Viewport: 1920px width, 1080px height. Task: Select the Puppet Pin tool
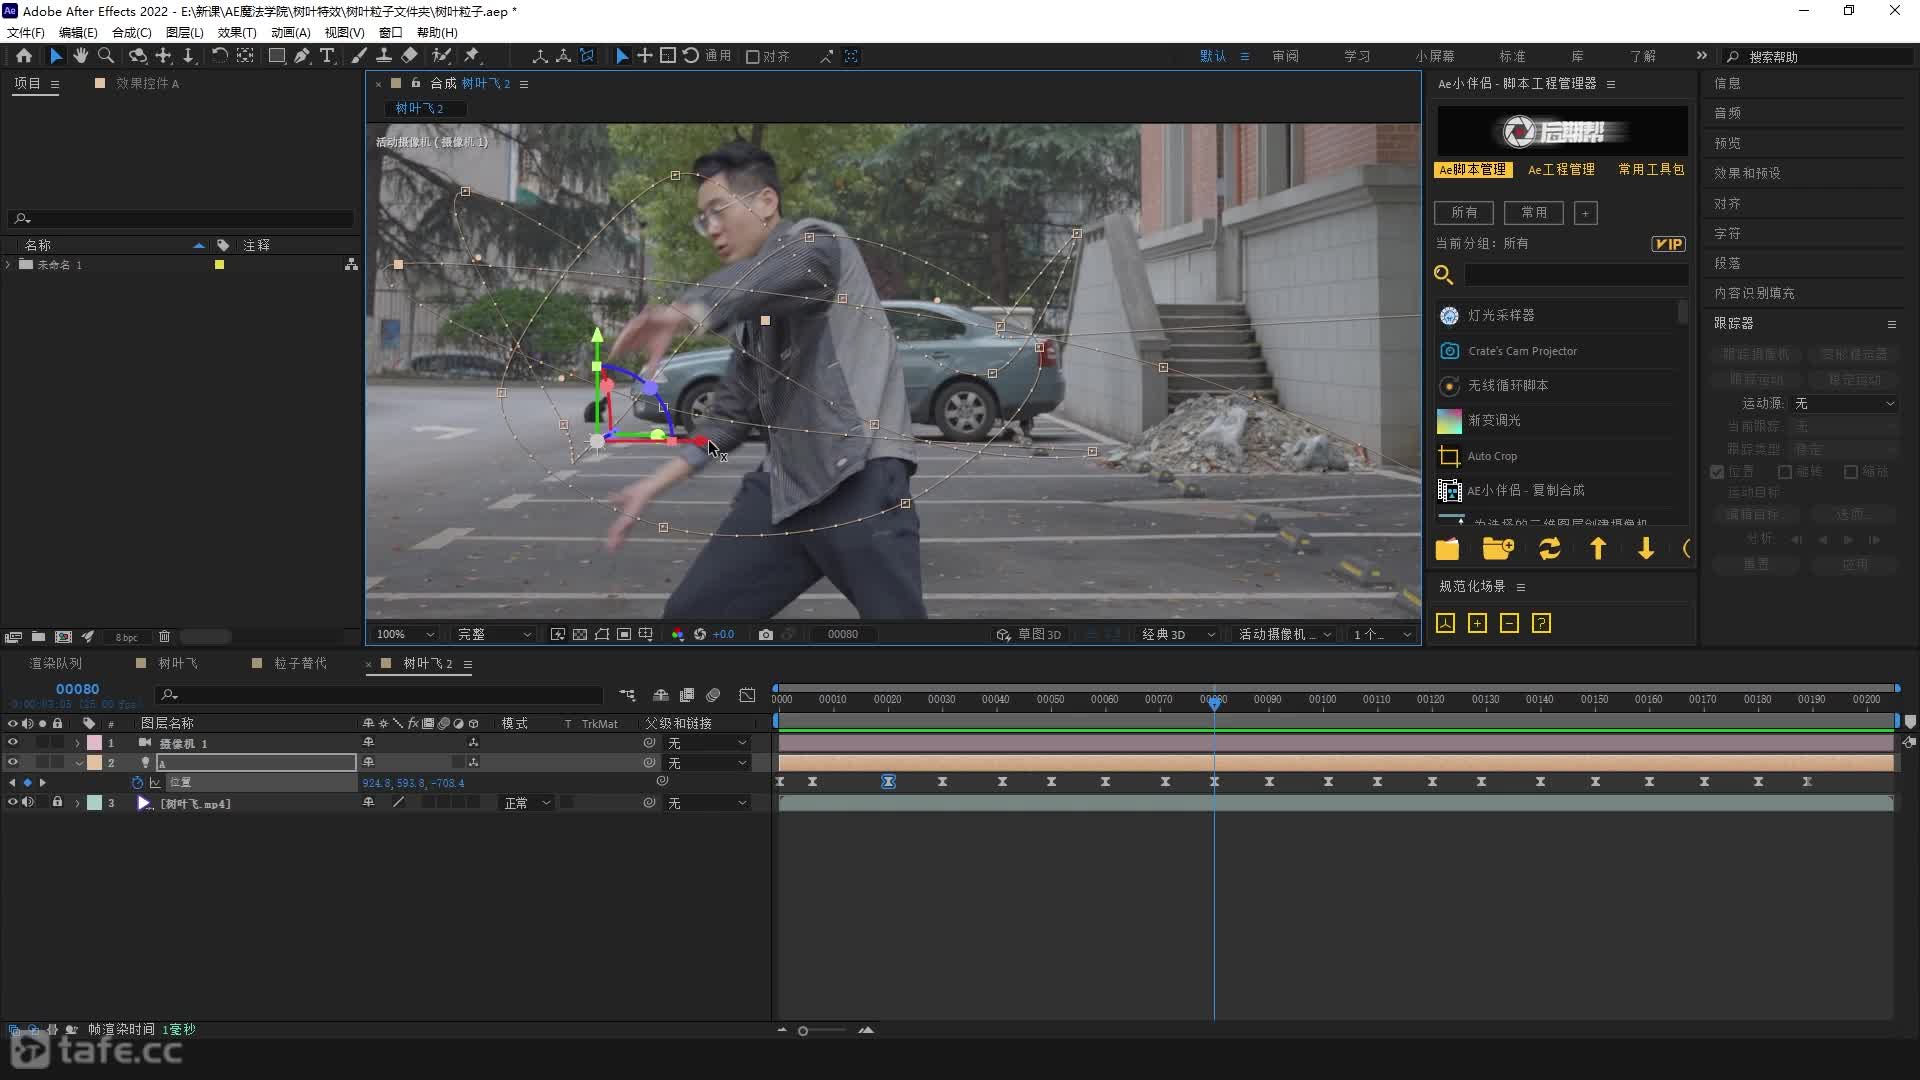pos(472,56)
